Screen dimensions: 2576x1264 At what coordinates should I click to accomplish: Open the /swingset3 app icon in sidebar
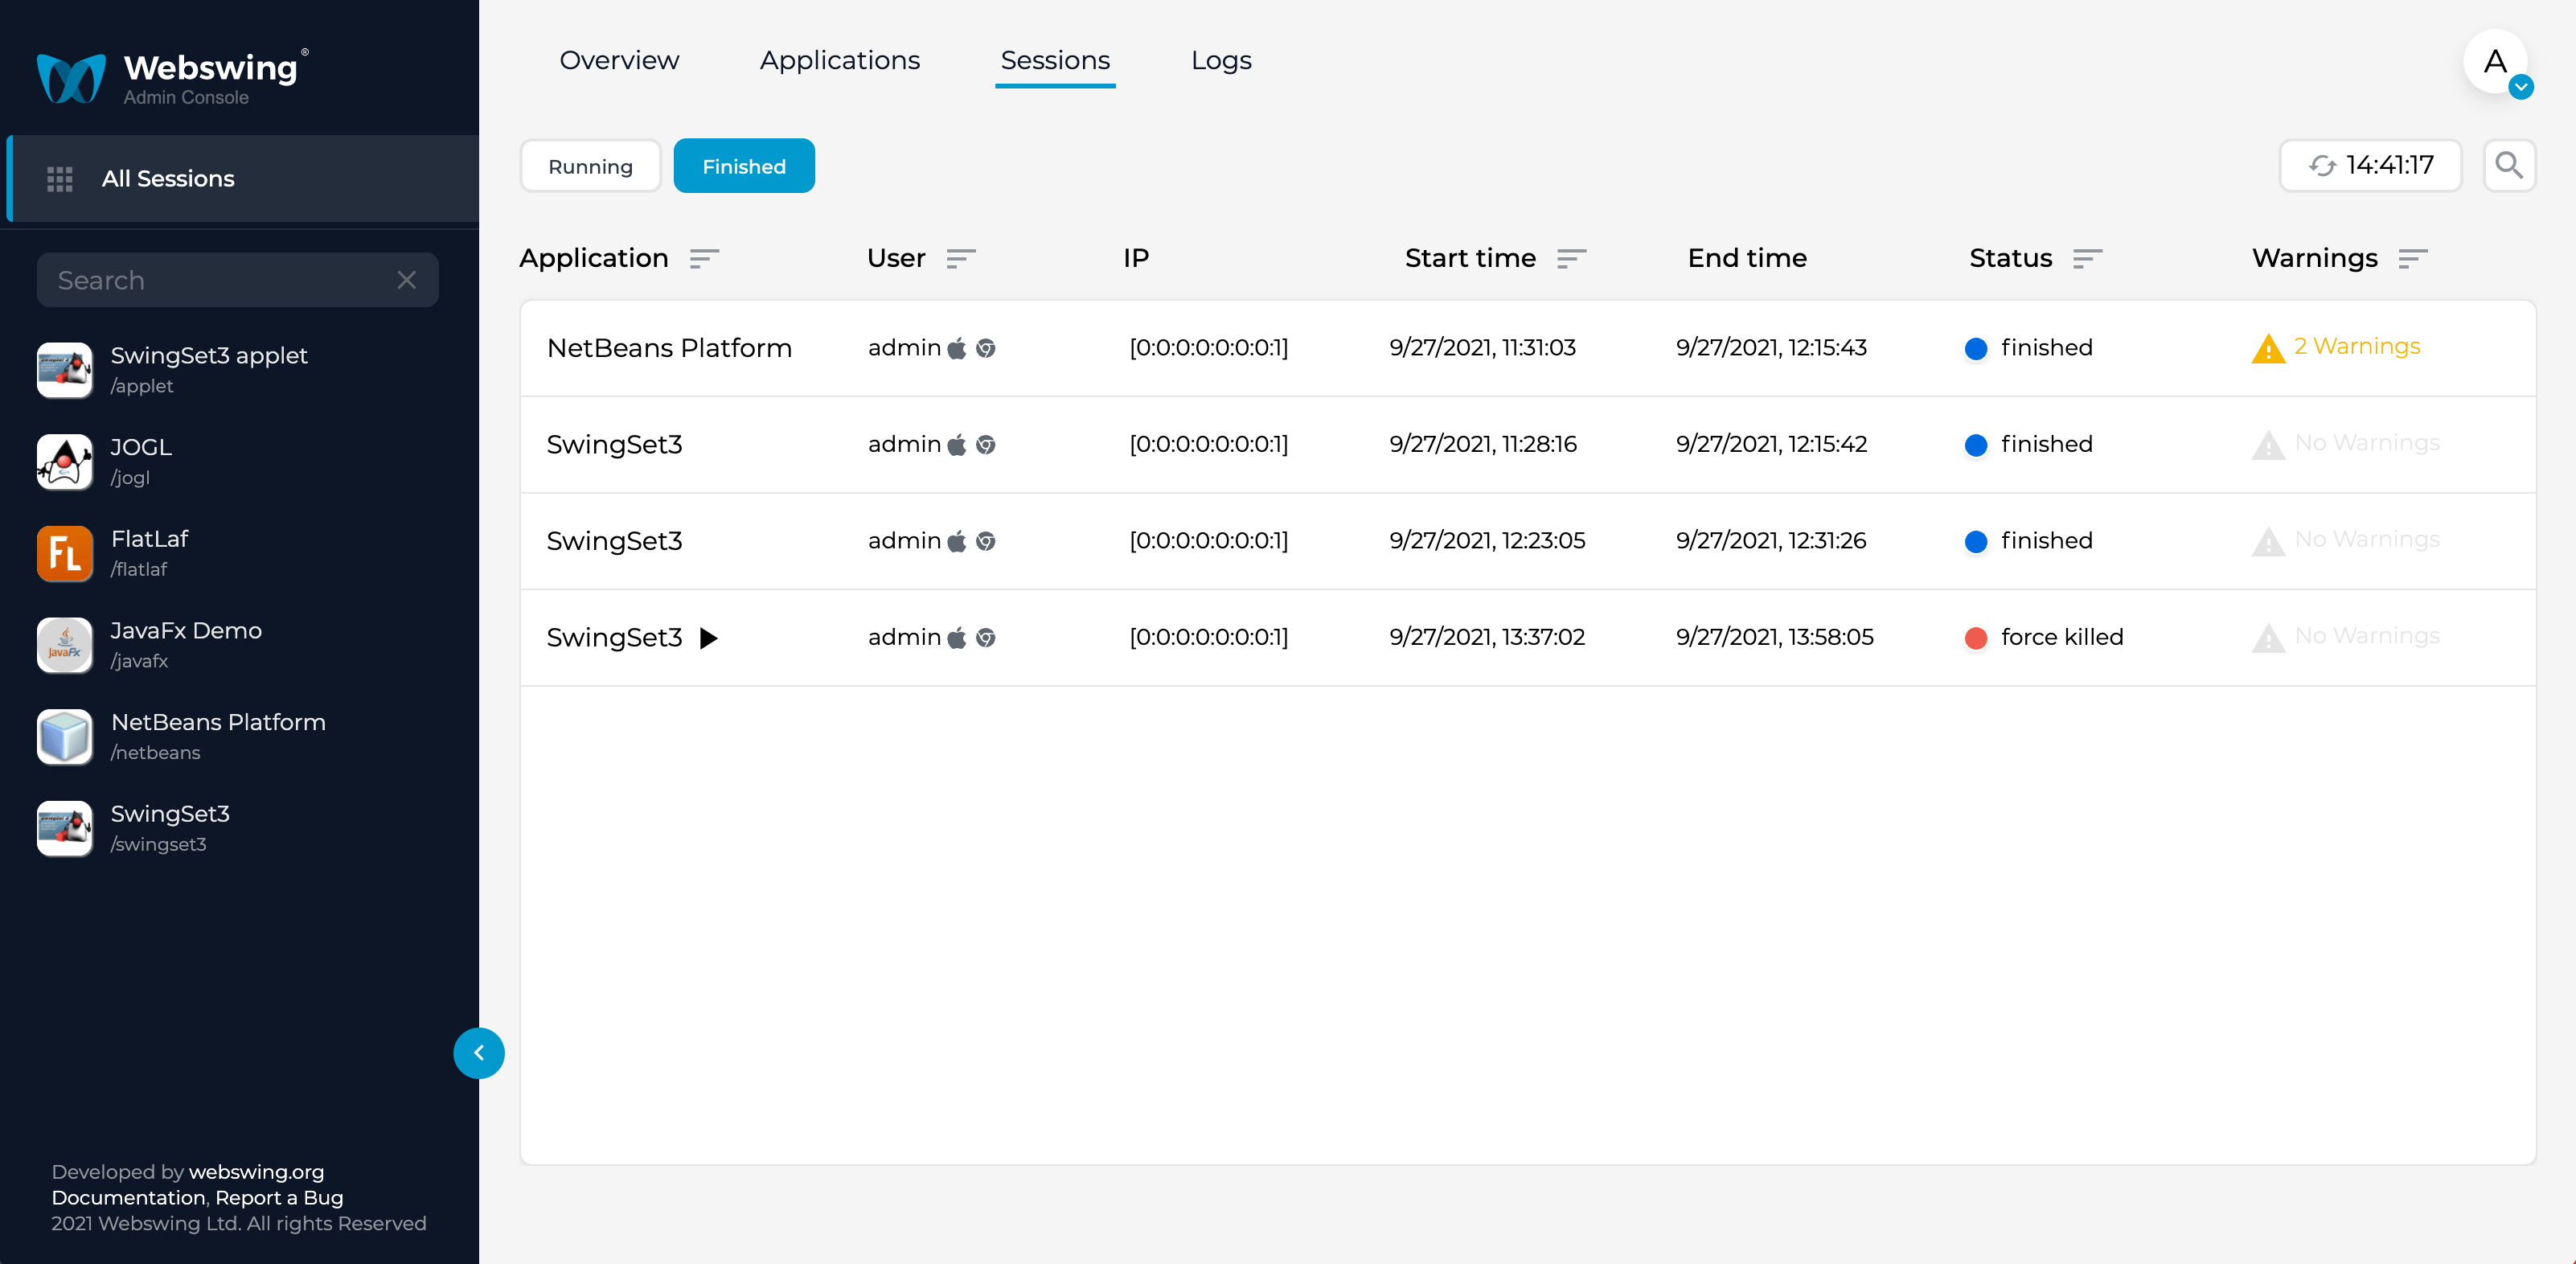pos(65,828)
